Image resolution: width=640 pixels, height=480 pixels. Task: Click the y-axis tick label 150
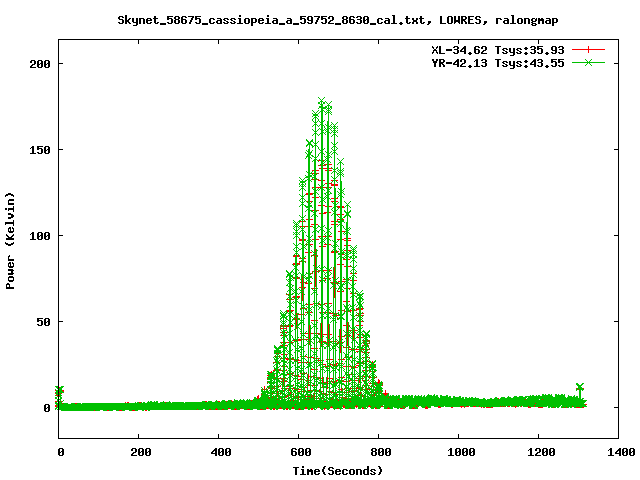click(x=40, y=150)
